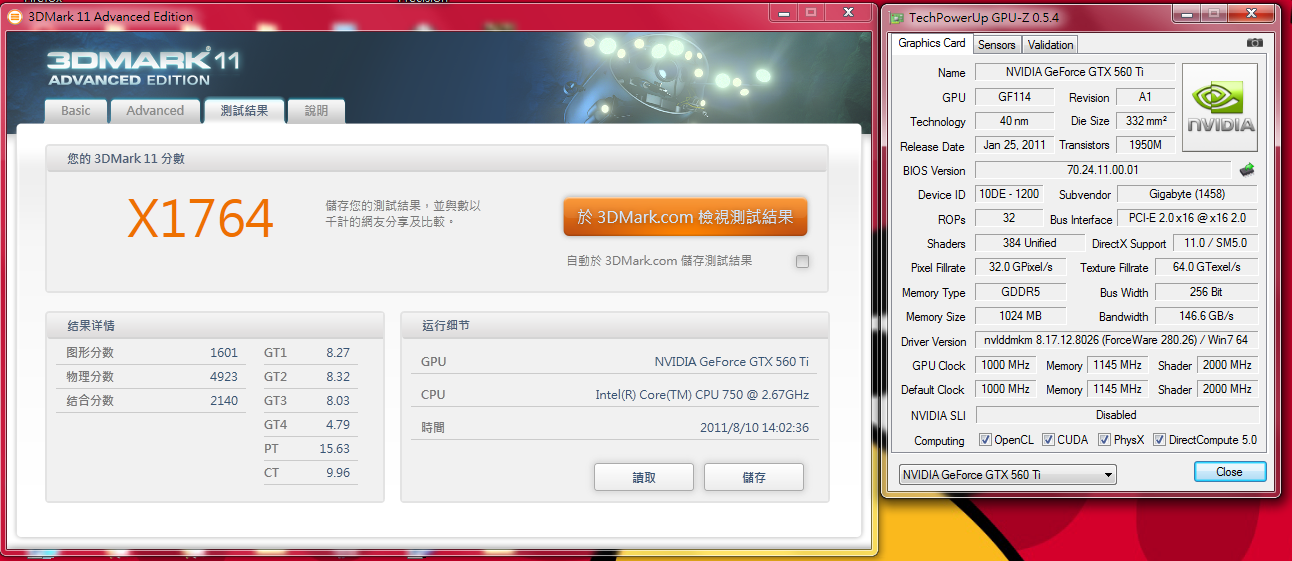Click the GT2 result 8.32
This screenshot has height=561, width=1292.
[x=338, y=377]
